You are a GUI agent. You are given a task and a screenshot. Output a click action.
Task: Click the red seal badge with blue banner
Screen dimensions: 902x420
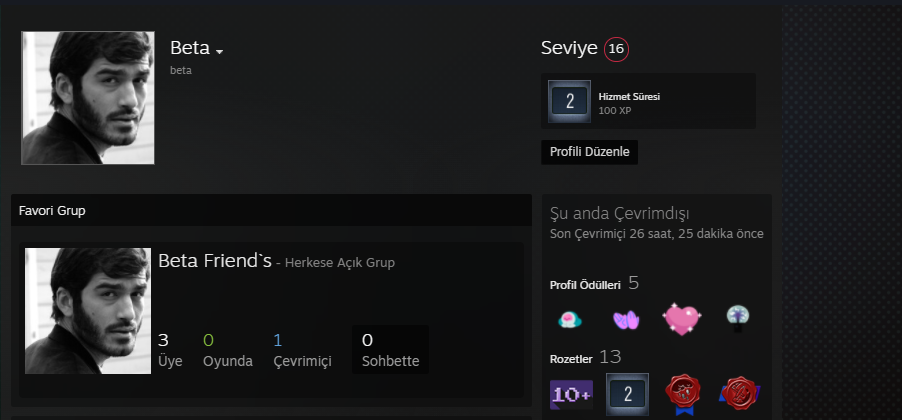coord(739,394)
